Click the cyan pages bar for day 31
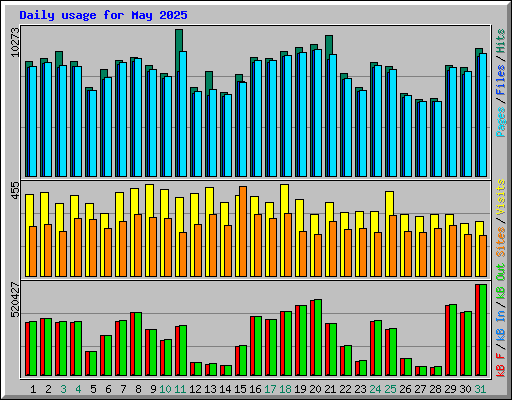 coord(483,115)
